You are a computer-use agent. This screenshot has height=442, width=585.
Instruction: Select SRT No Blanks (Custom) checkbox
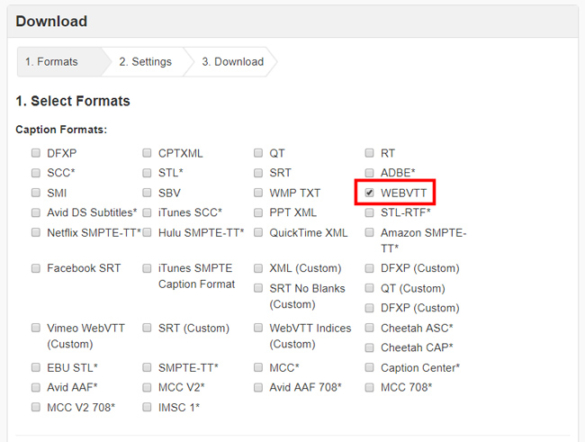[x=258, y=288]
